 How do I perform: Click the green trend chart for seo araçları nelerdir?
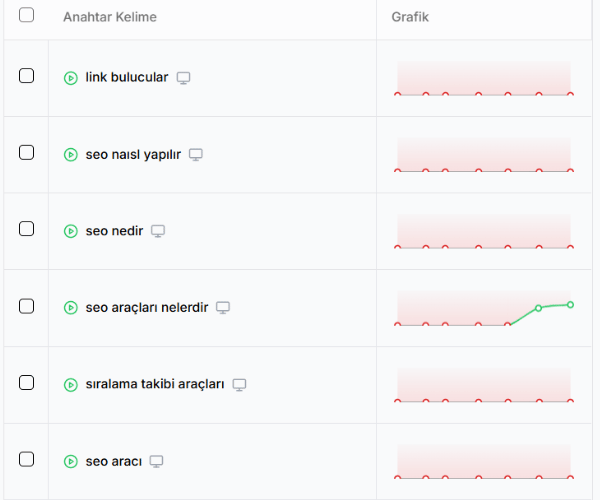(484, 309)
